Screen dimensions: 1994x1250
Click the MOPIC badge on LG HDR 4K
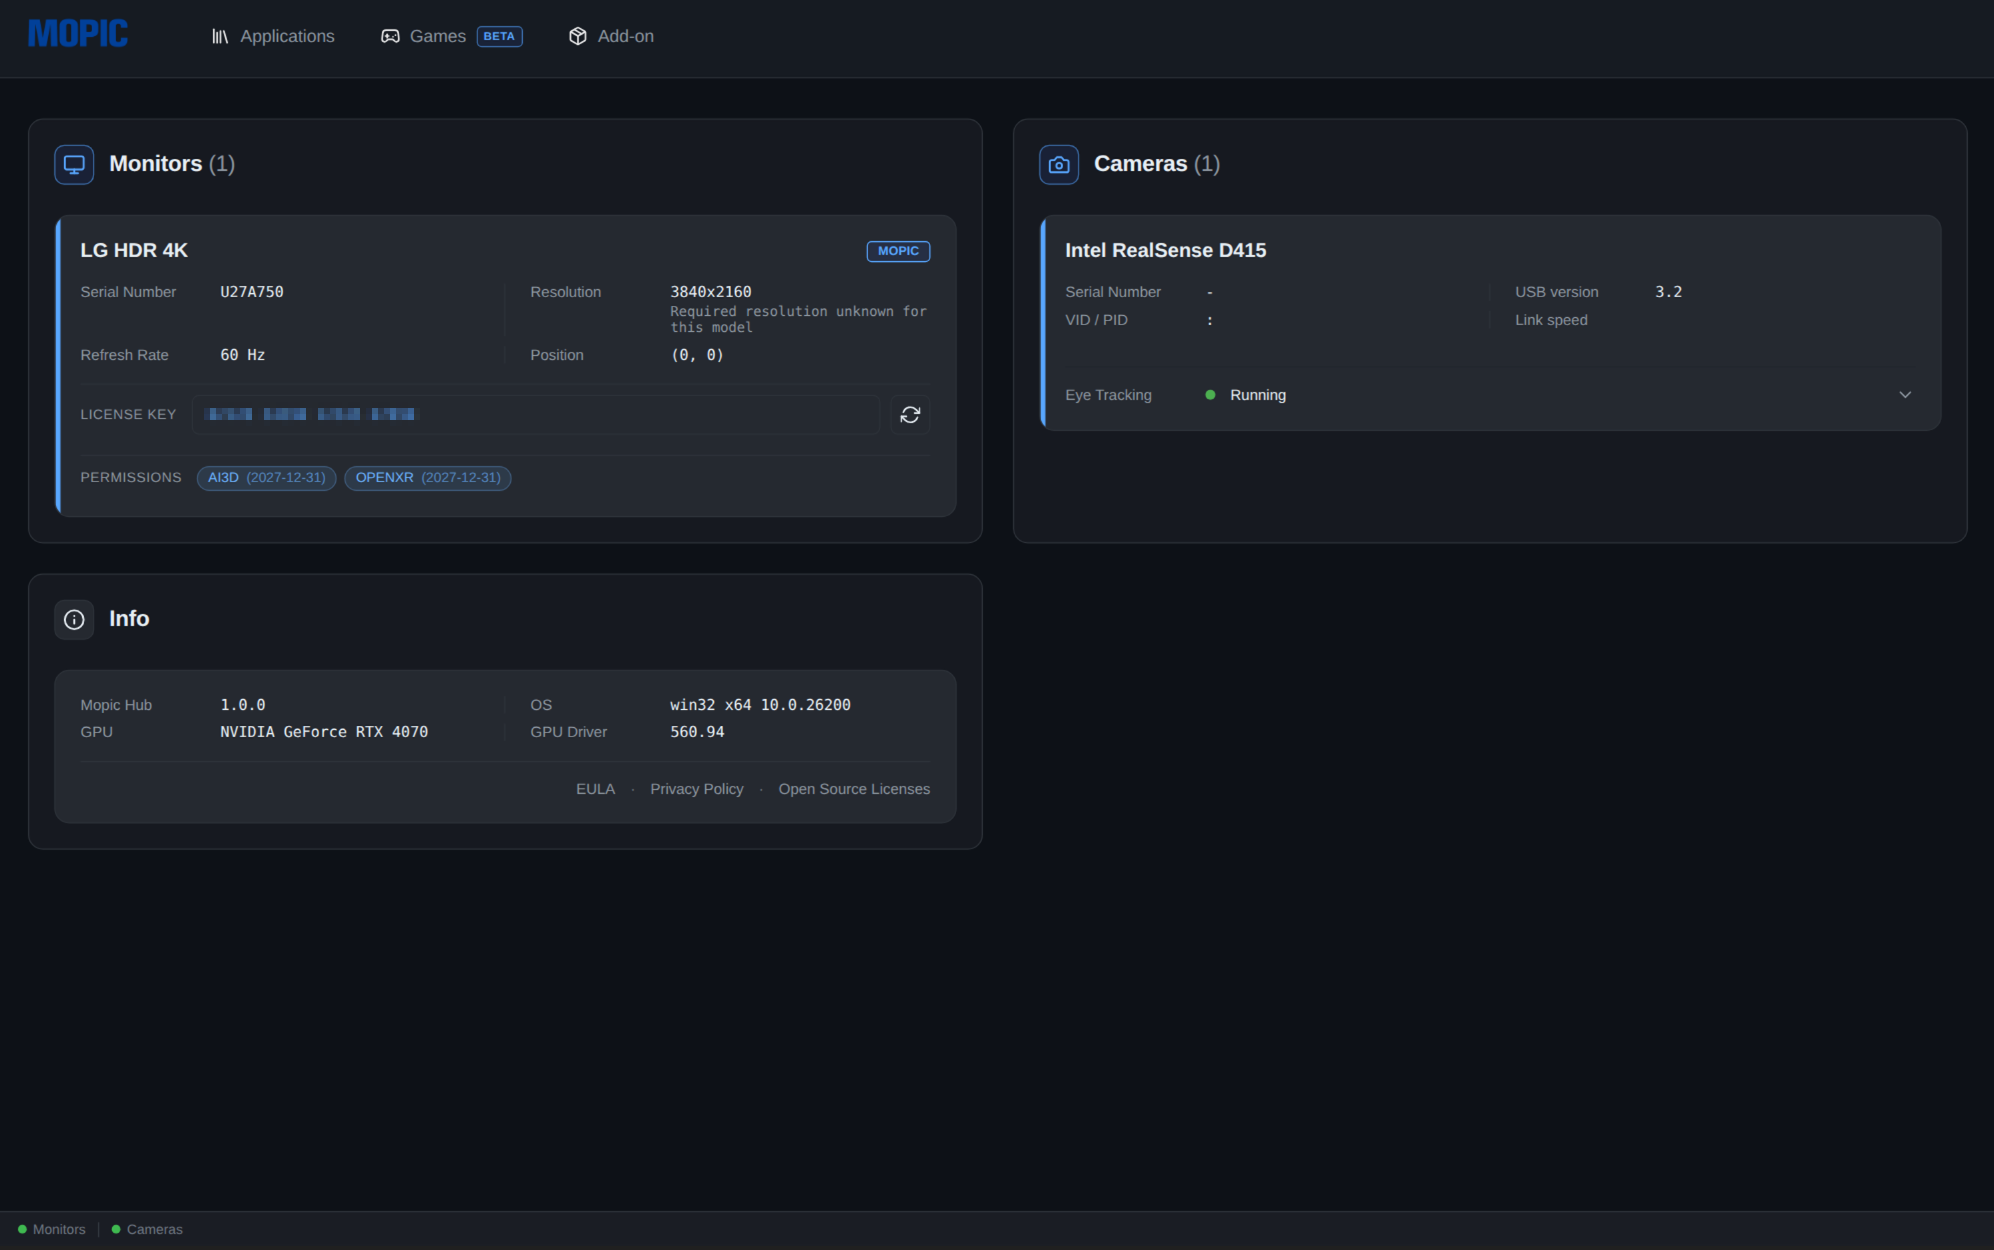click(898, 251)
